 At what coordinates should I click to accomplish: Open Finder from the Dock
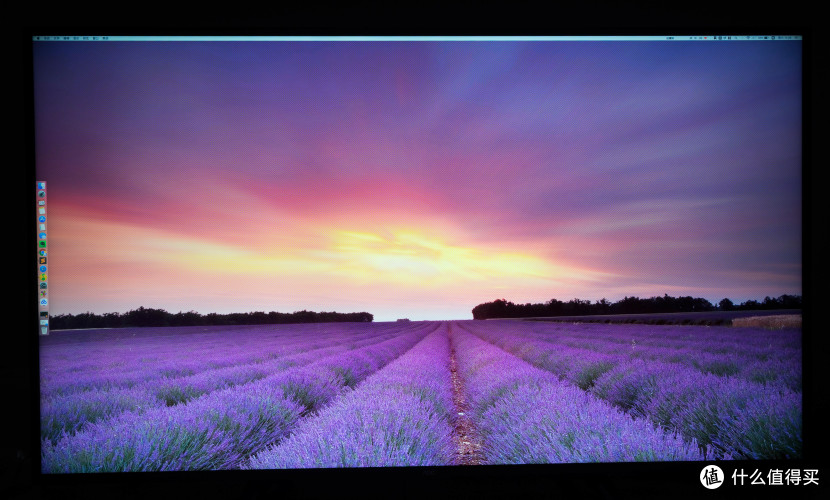point(41,186)
